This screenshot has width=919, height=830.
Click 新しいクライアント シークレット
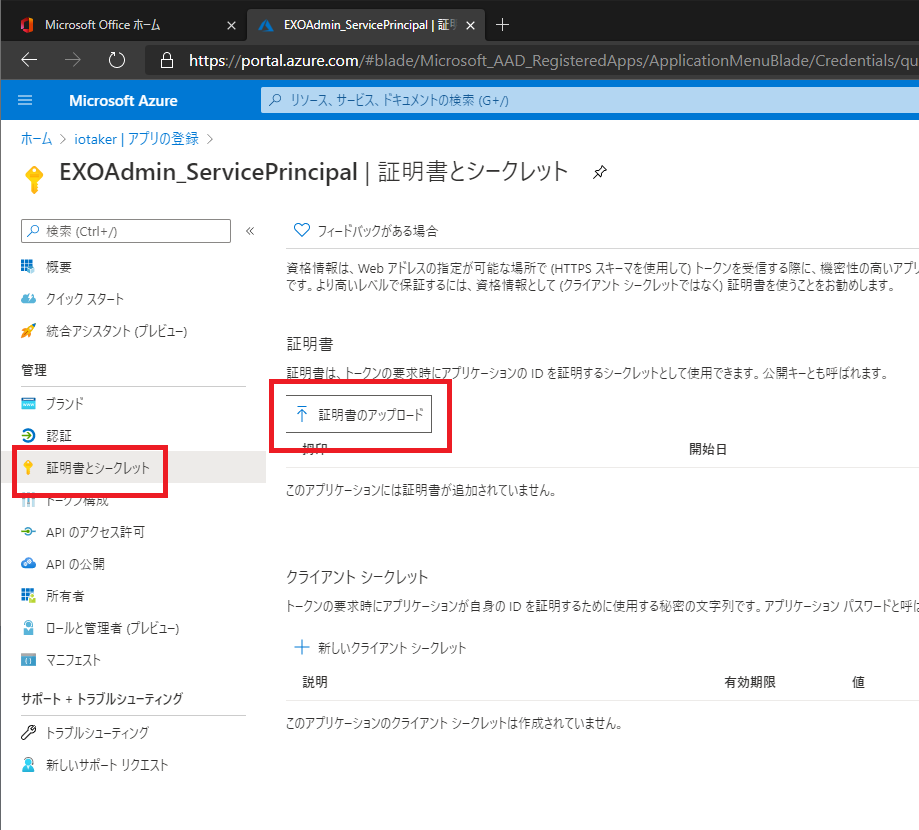click(x=381, y=648)
